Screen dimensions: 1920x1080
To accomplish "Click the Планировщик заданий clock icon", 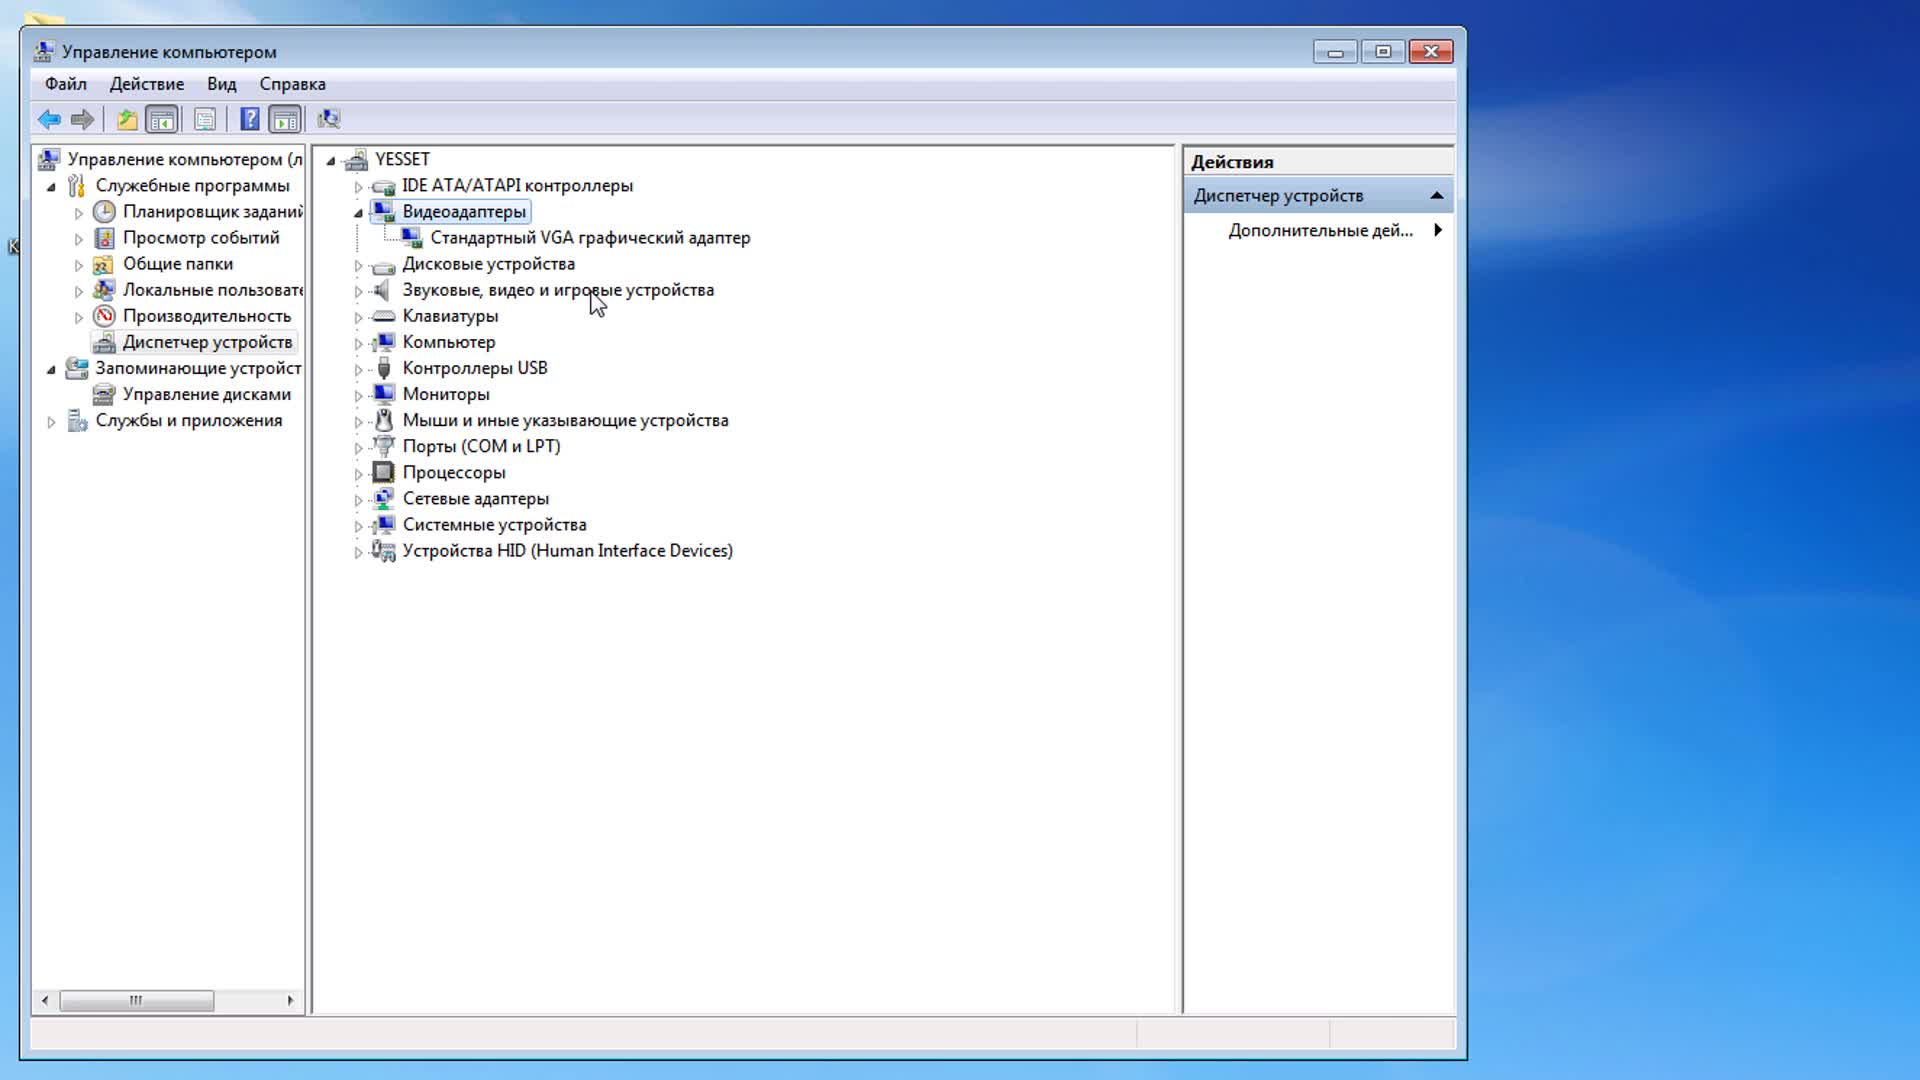I will point(104,212).
